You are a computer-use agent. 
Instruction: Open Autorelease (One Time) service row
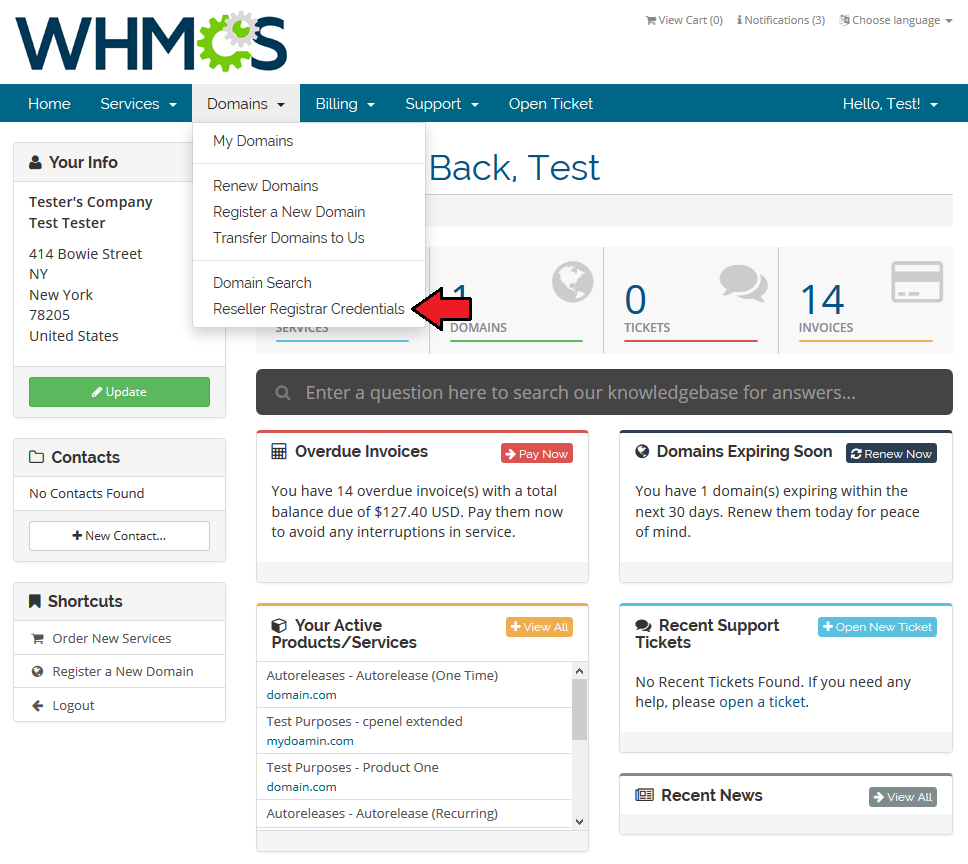click(414, 685)
